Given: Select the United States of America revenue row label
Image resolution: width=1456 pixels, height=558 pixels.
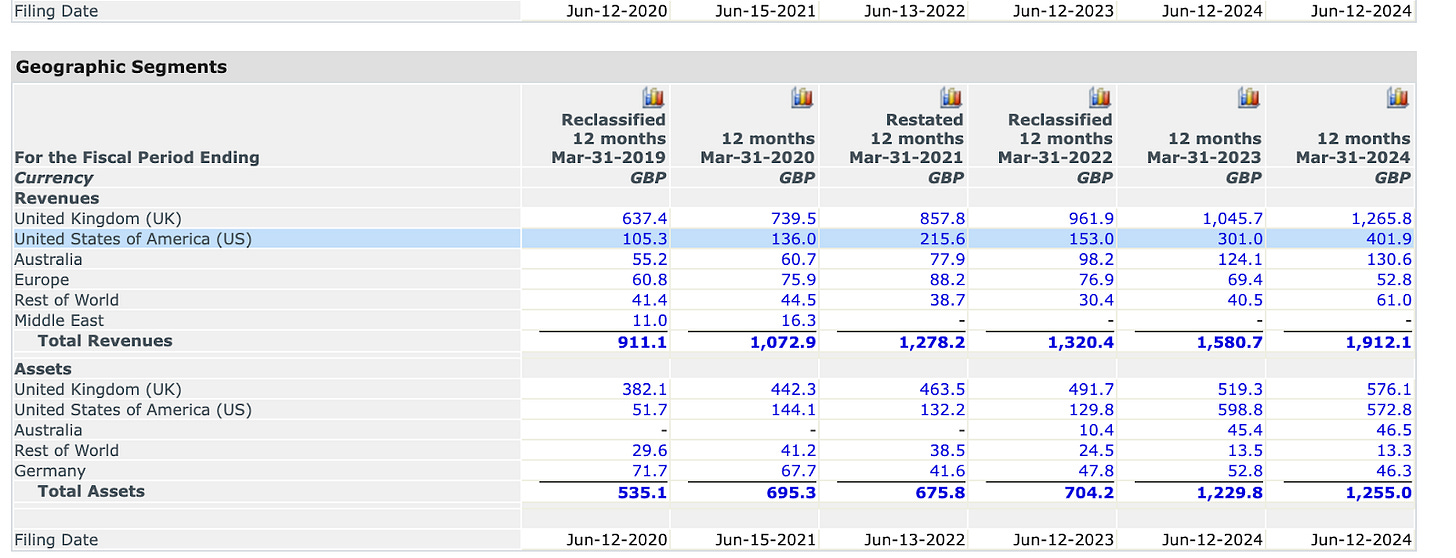Looking at the screenshot, I should (133, 239).
